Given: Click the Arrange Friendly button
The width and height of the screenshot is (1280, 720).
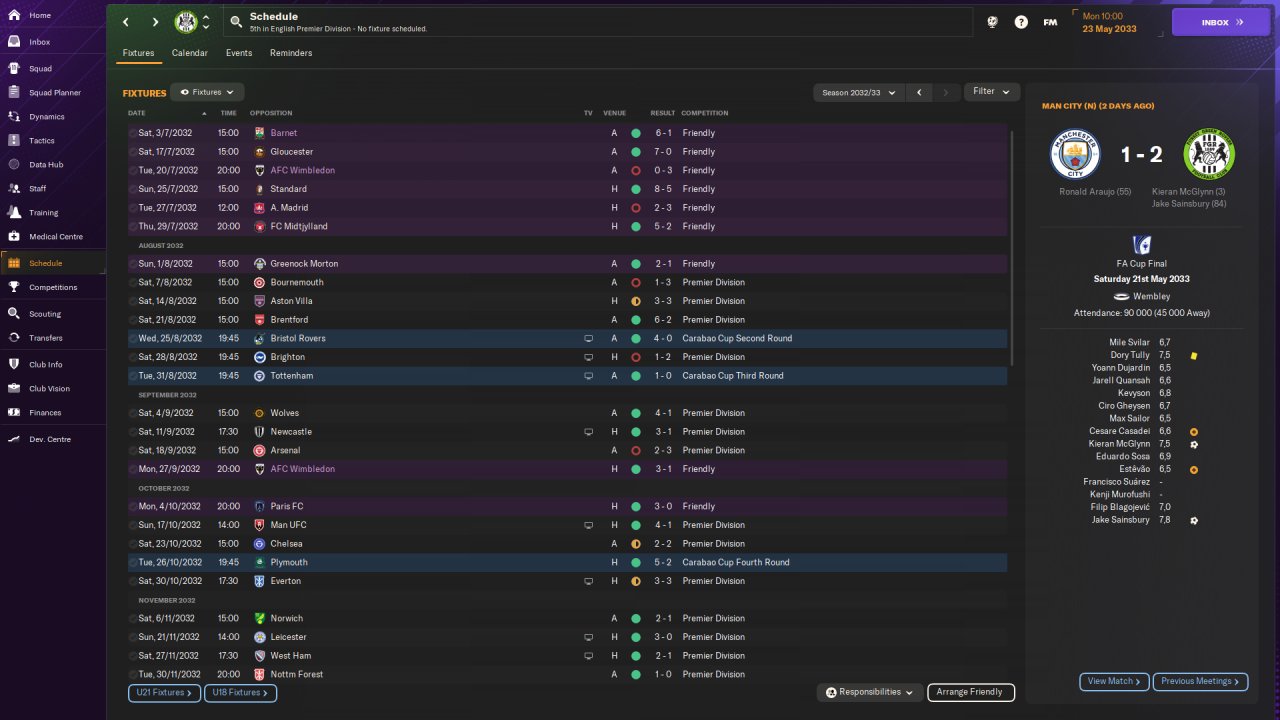Looking at the screenshot, I should tap(971, 692).
